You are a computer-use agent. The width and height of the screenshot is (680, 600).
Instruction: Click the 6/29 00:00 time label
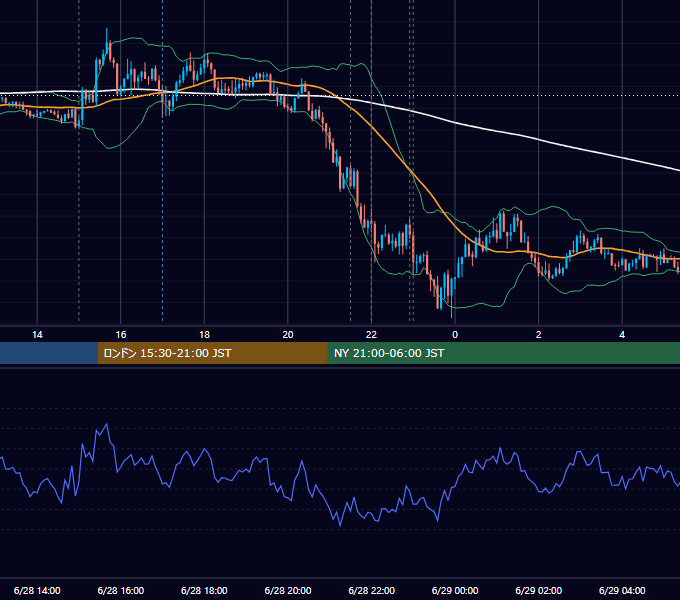tap(455, 590)
